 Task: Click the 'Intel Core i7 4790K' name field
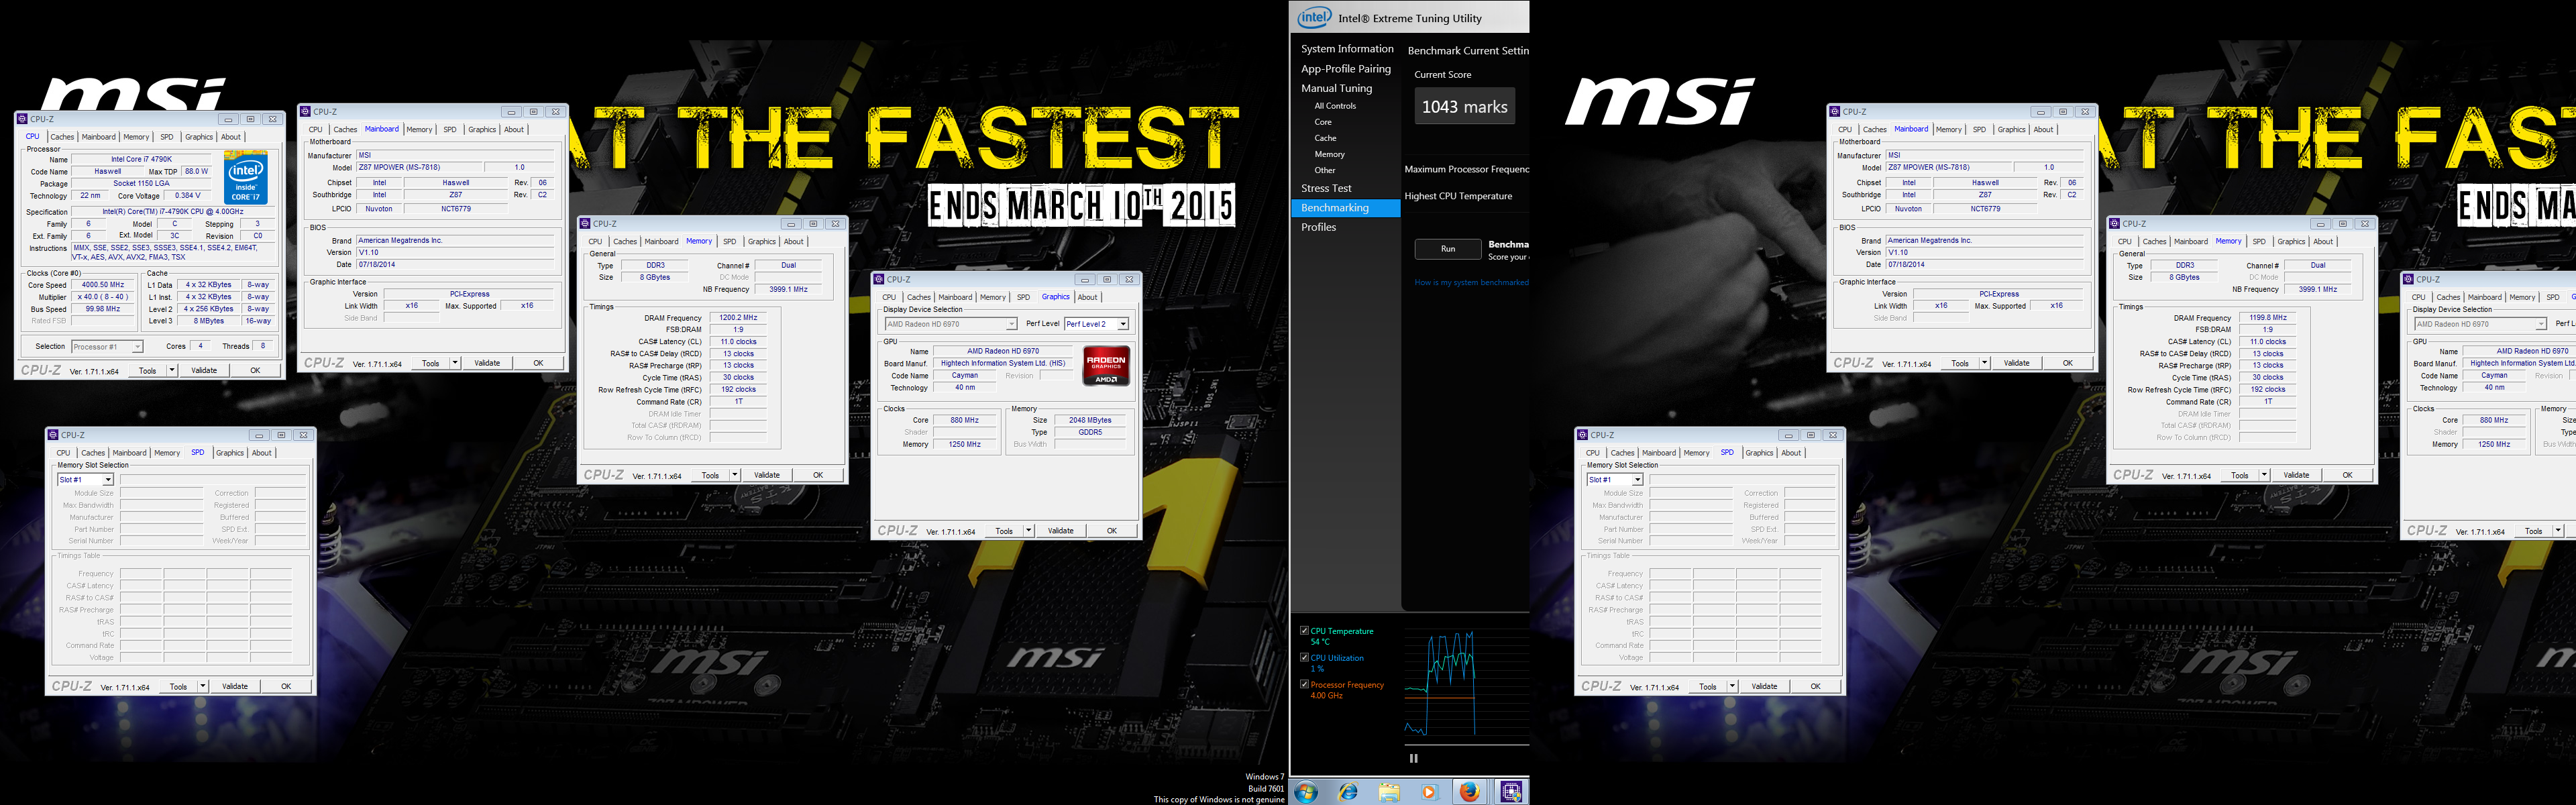click(x=141, y=159)
